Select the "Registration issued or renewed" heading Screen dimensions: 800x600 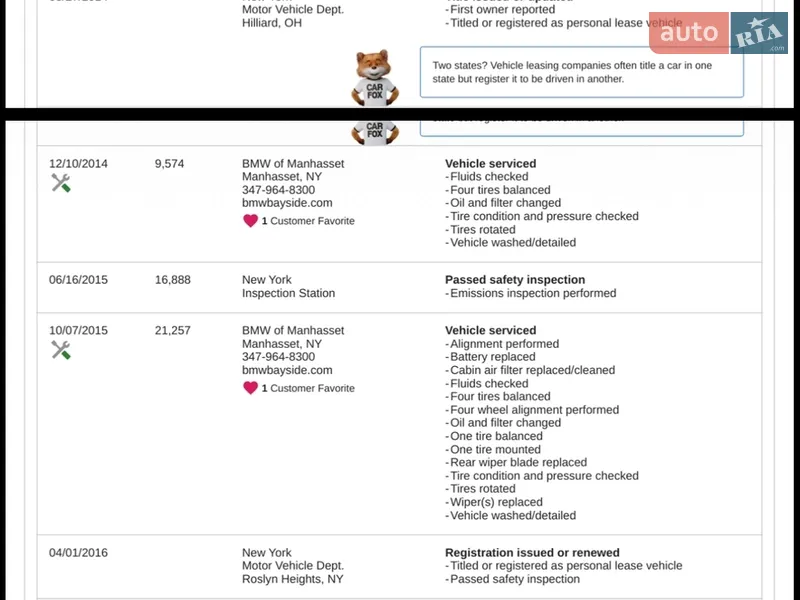(x=532, y=553)
